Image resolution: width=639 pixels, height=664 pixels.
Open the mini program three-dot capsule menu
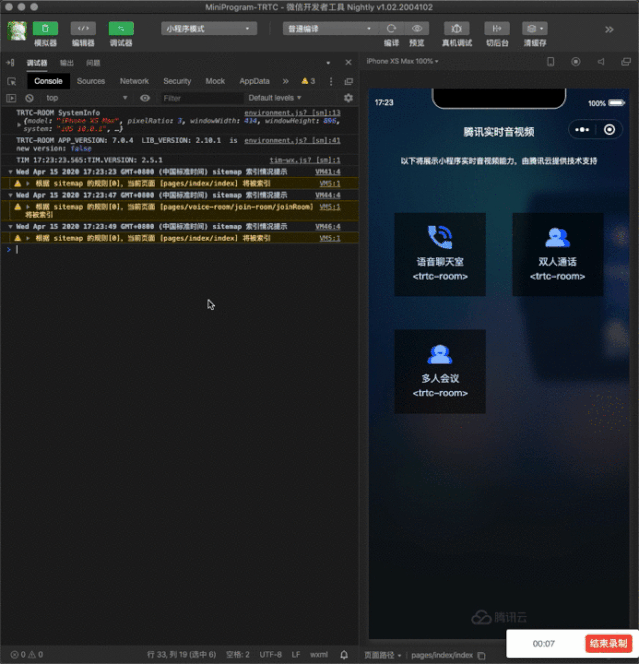coord(582,130)
